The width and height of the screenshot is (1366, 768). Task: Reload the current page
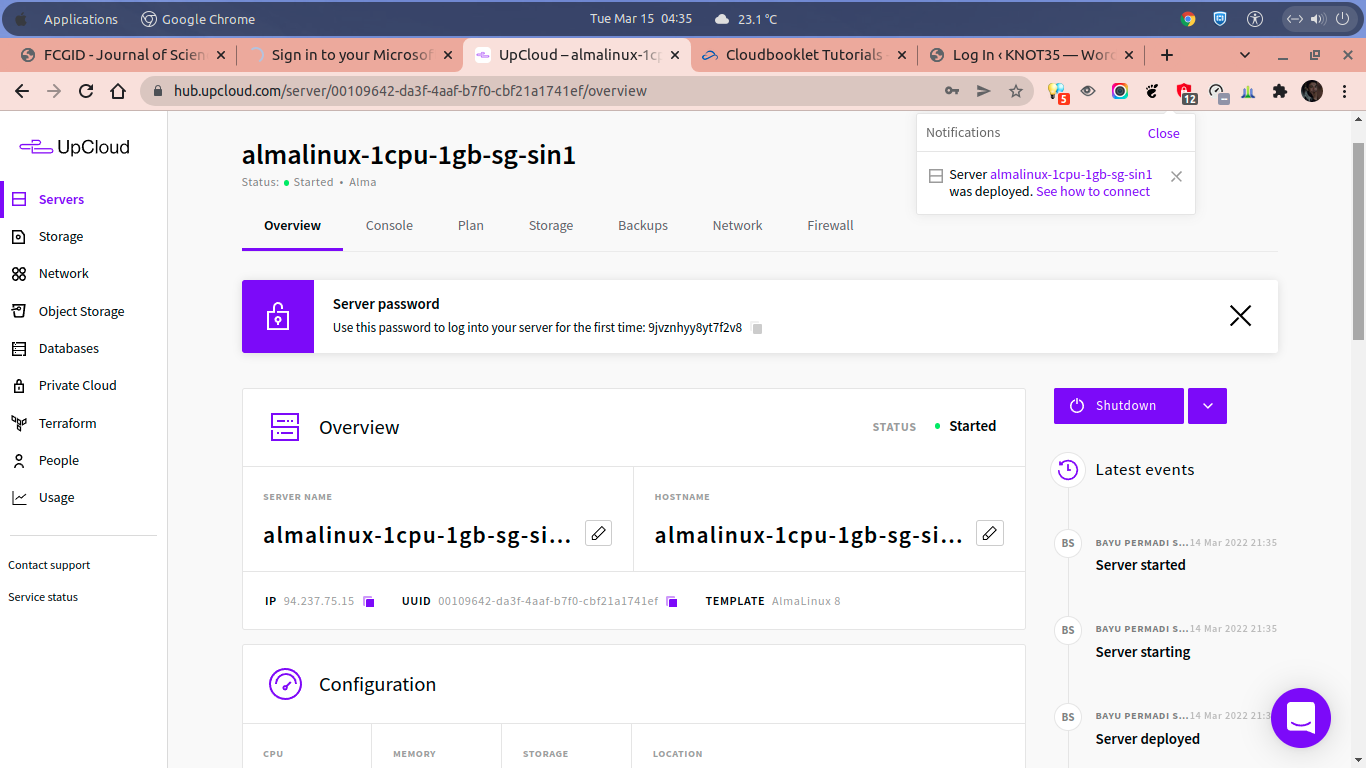[86, 91]
